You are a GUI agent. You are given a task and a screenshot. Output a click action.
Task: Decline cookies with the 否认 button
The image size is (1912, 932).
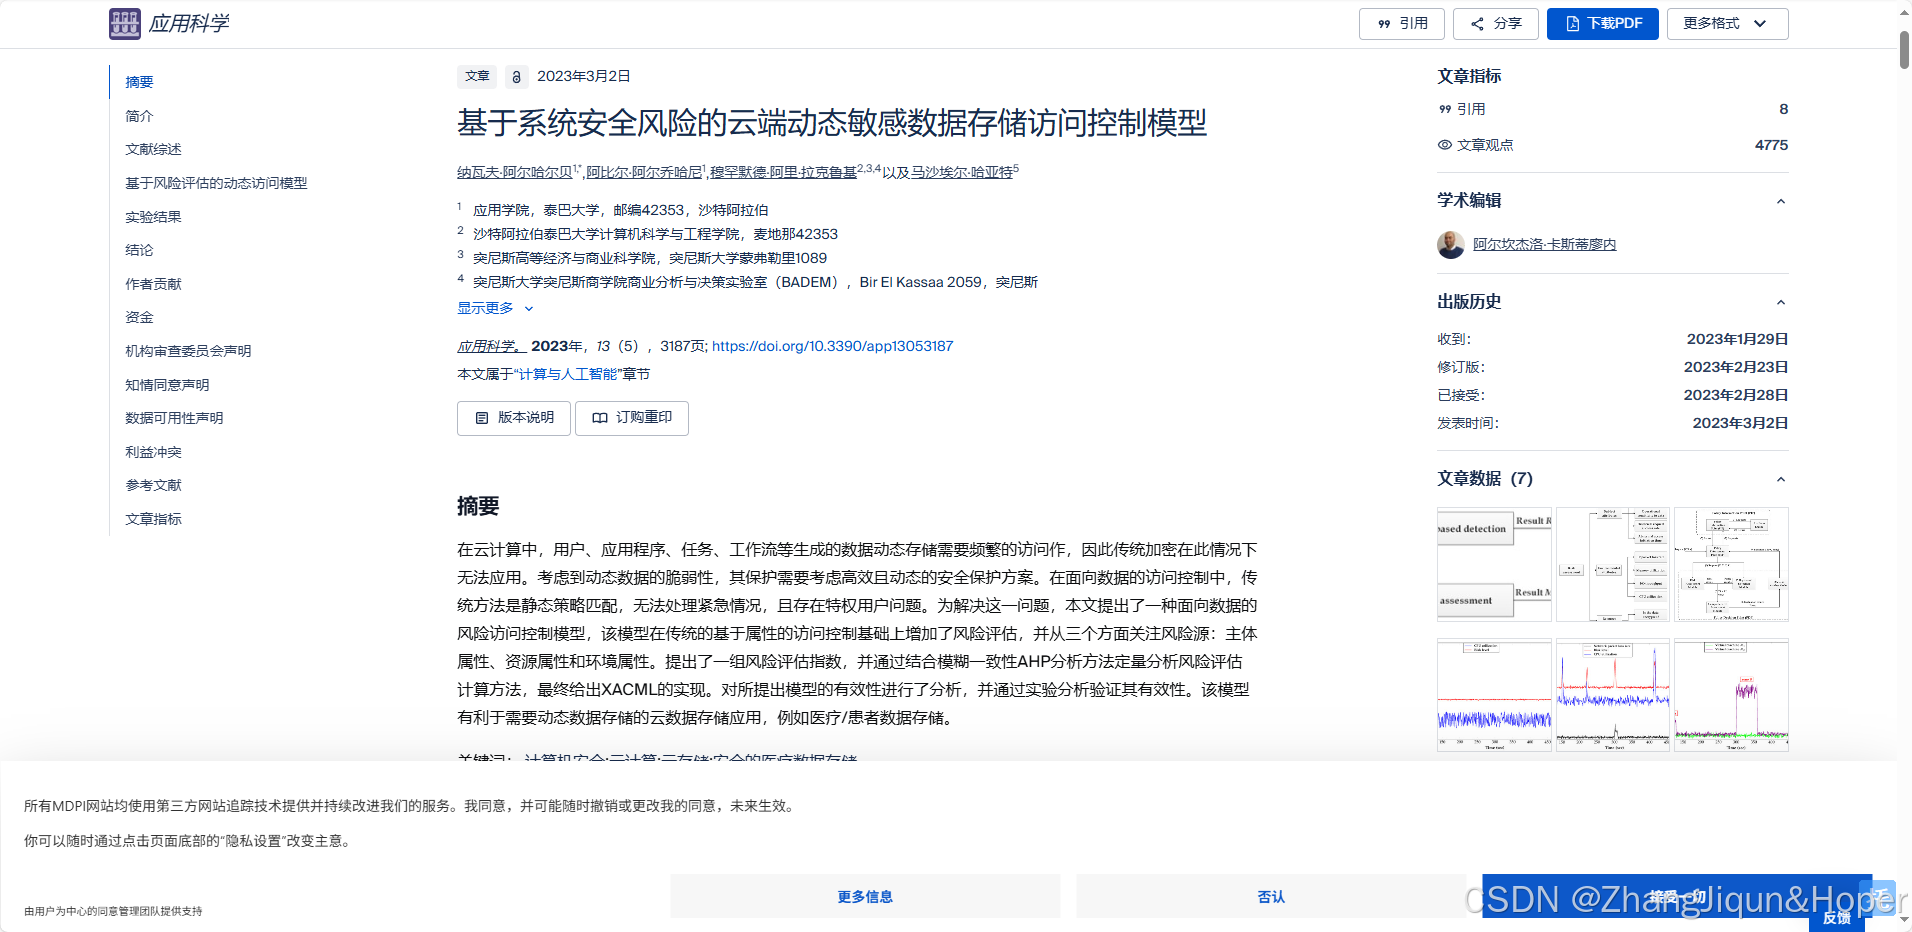click(x=1269, y=896)
